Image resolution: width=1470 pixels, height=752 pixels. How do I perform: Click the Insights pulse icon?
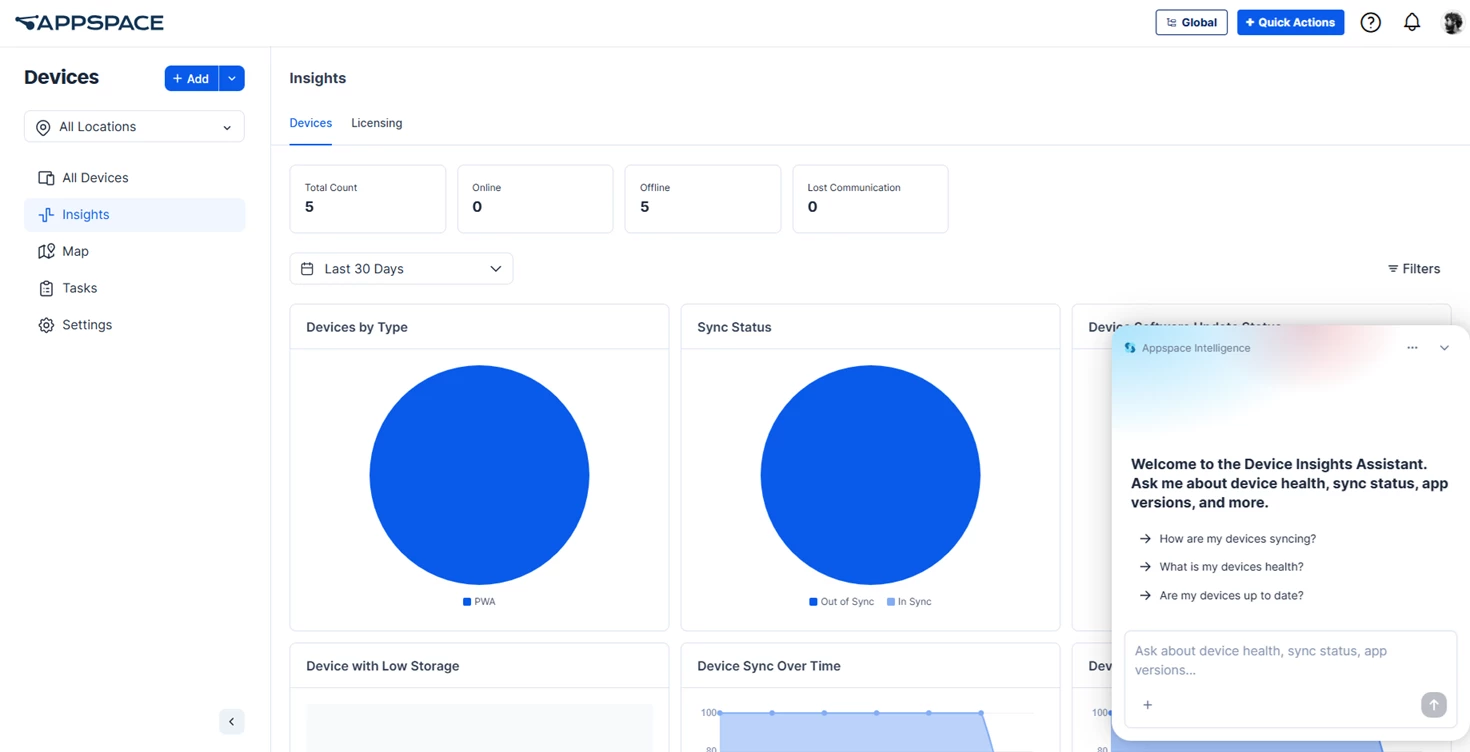coord(46,215)
